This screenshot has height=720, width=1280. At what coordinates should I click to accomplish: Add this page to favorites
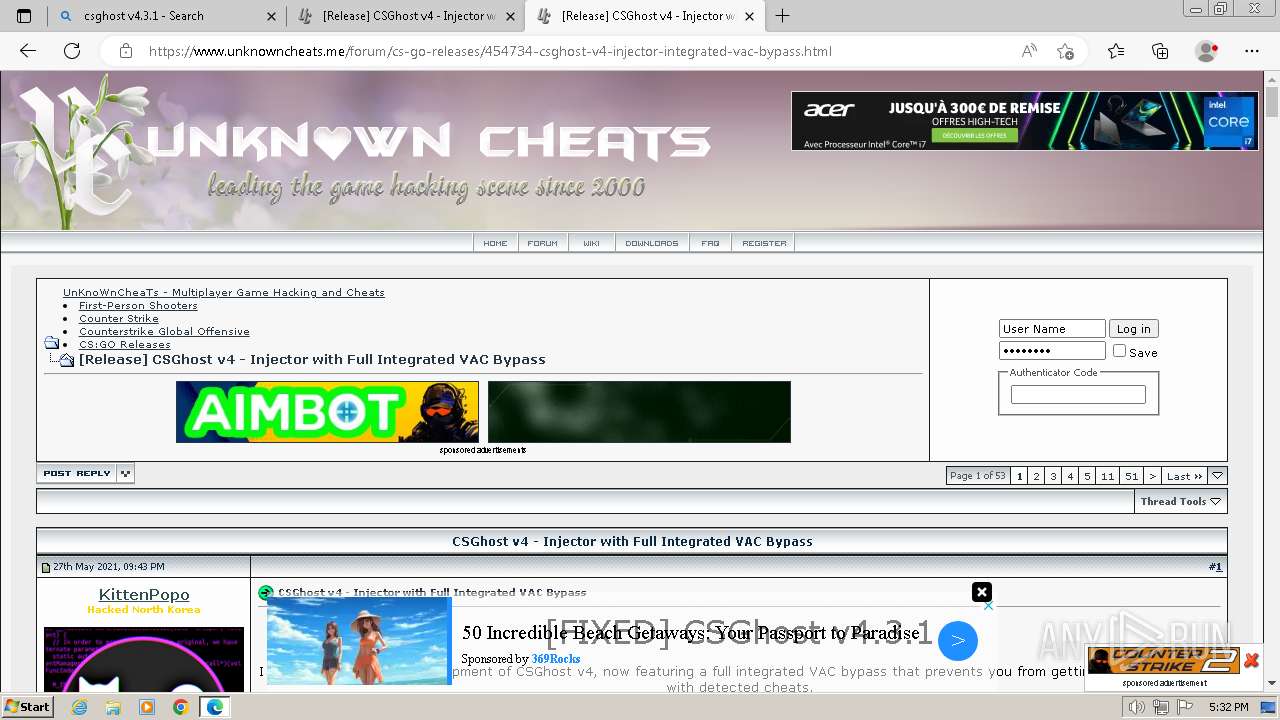tap(1065, 51)
